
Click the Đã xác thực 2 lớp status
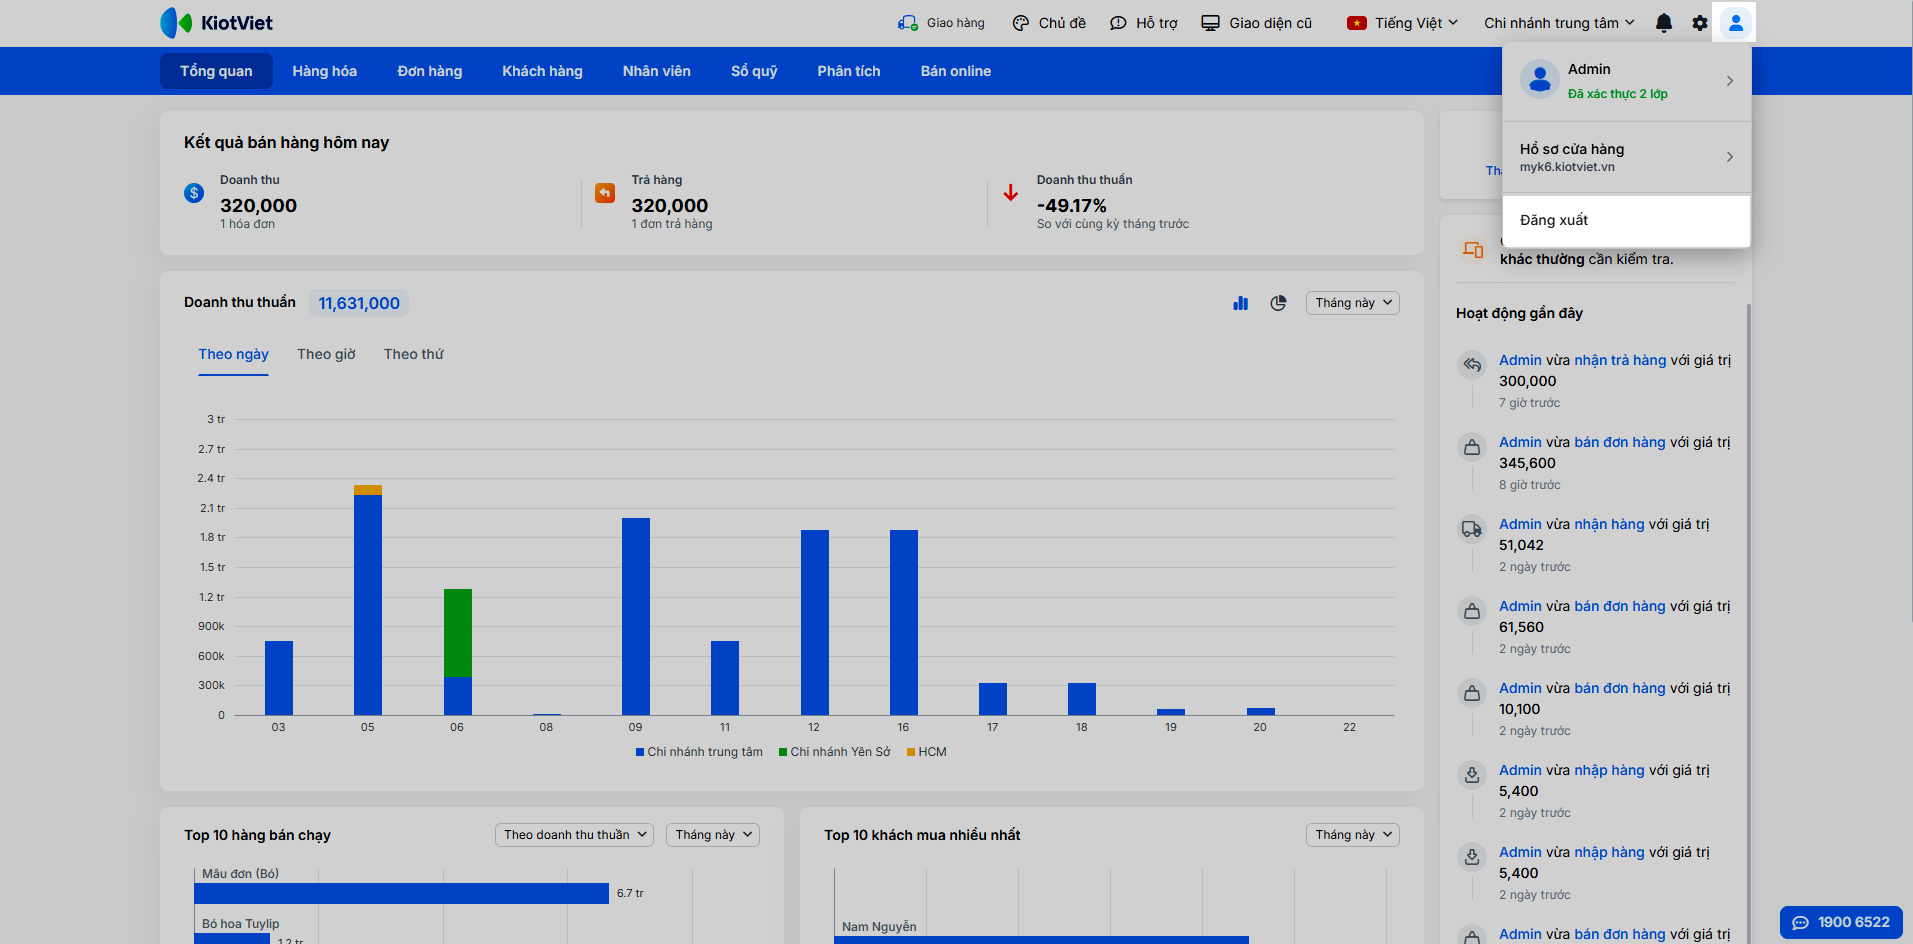[1618, 94]
